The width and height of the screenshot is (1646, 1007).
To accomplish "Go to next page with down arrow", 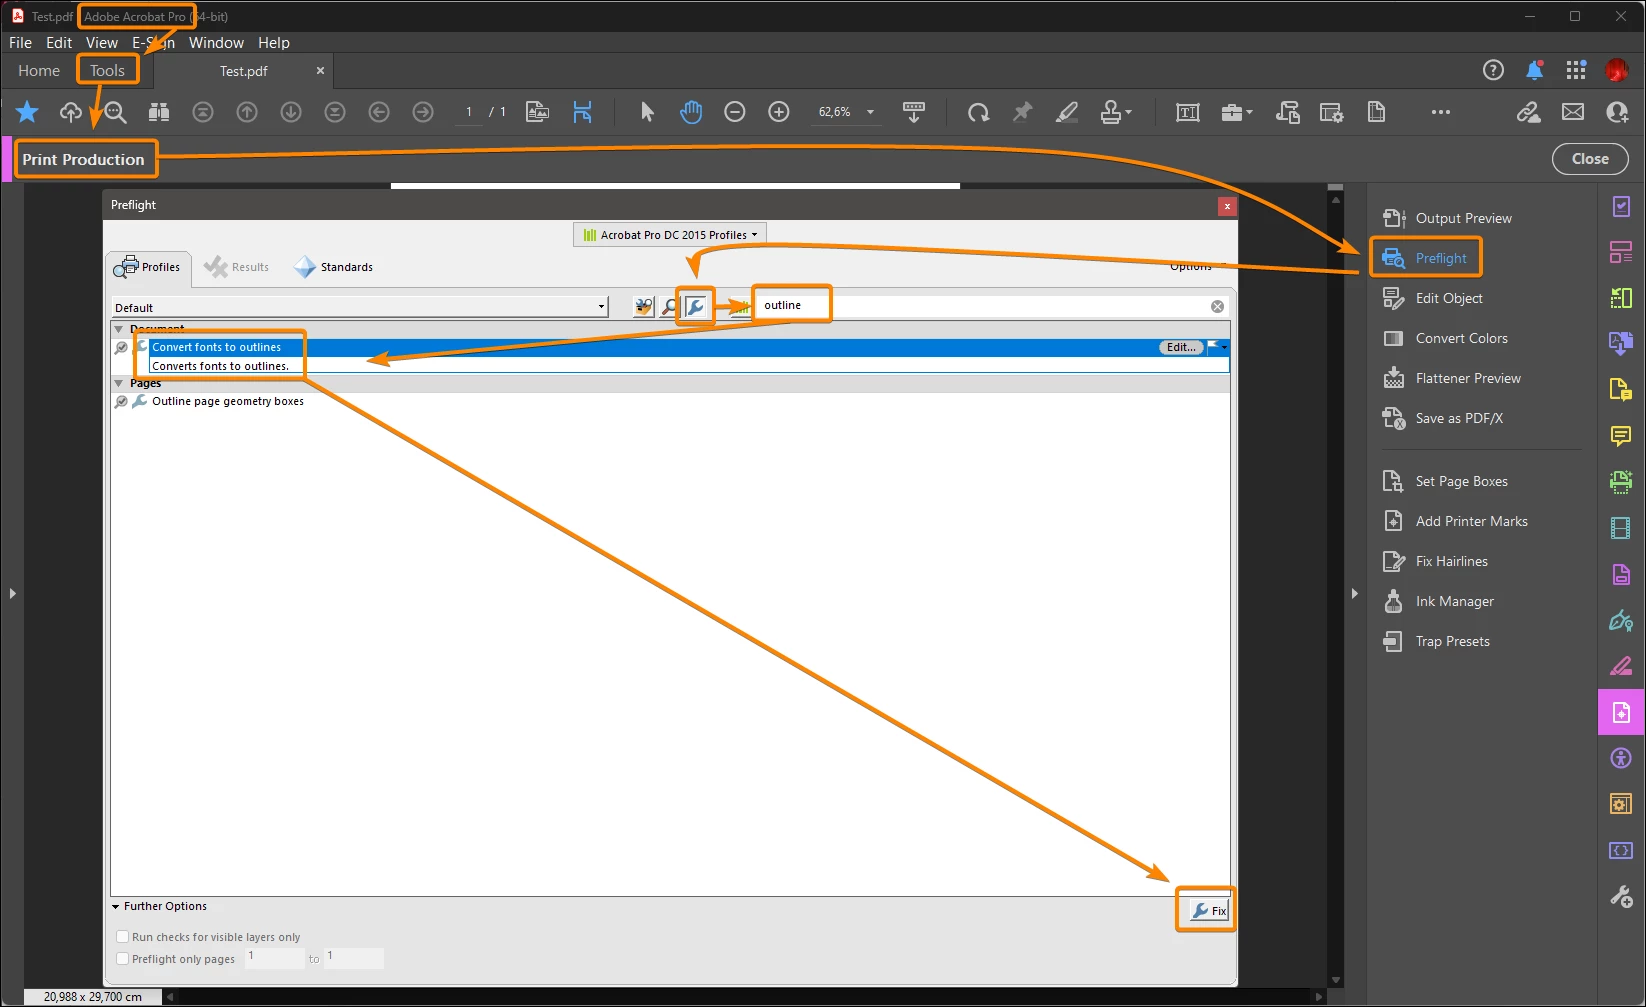I will coord(291,112).
